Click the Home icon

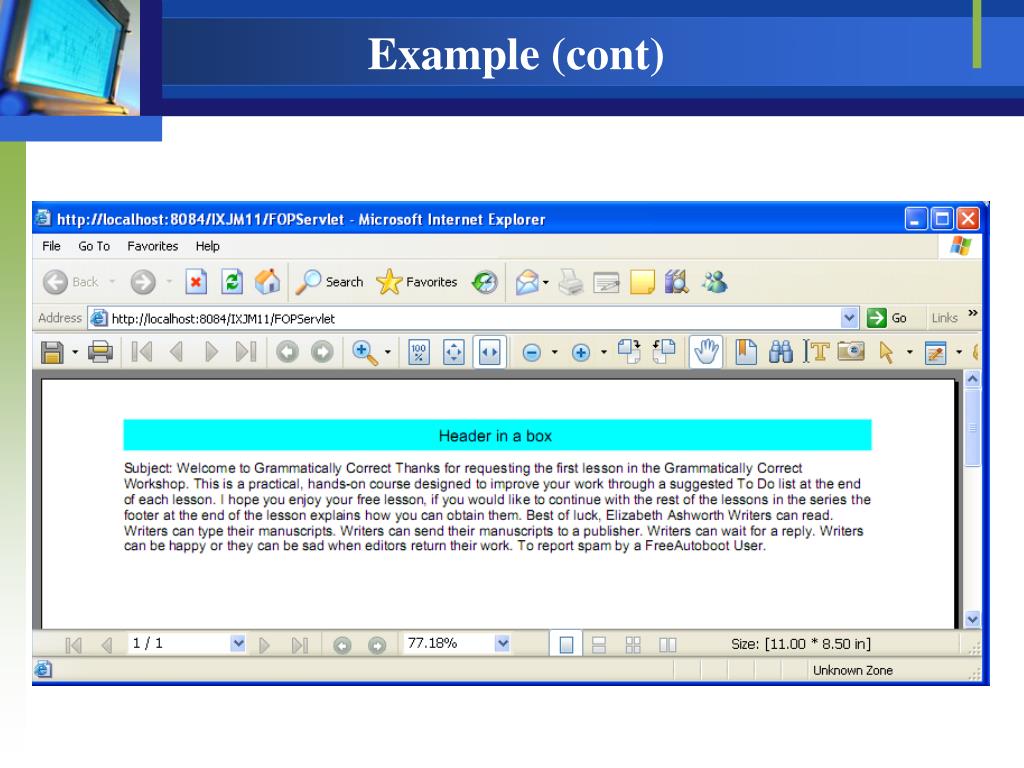[267, 281]
